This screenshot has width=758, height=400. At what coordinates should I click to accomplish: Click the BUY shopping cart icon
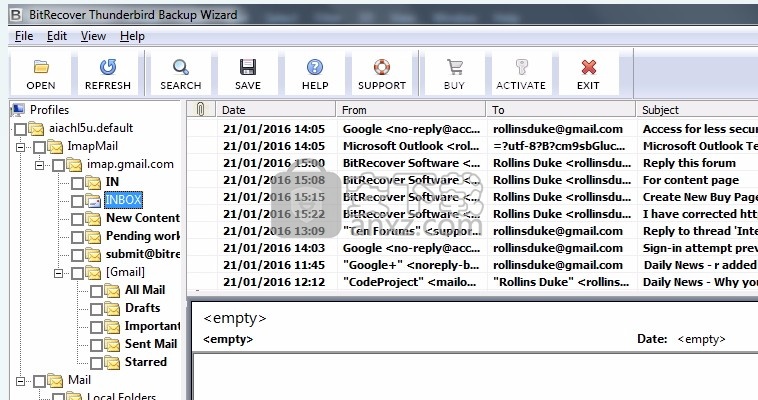pos(454,67)
